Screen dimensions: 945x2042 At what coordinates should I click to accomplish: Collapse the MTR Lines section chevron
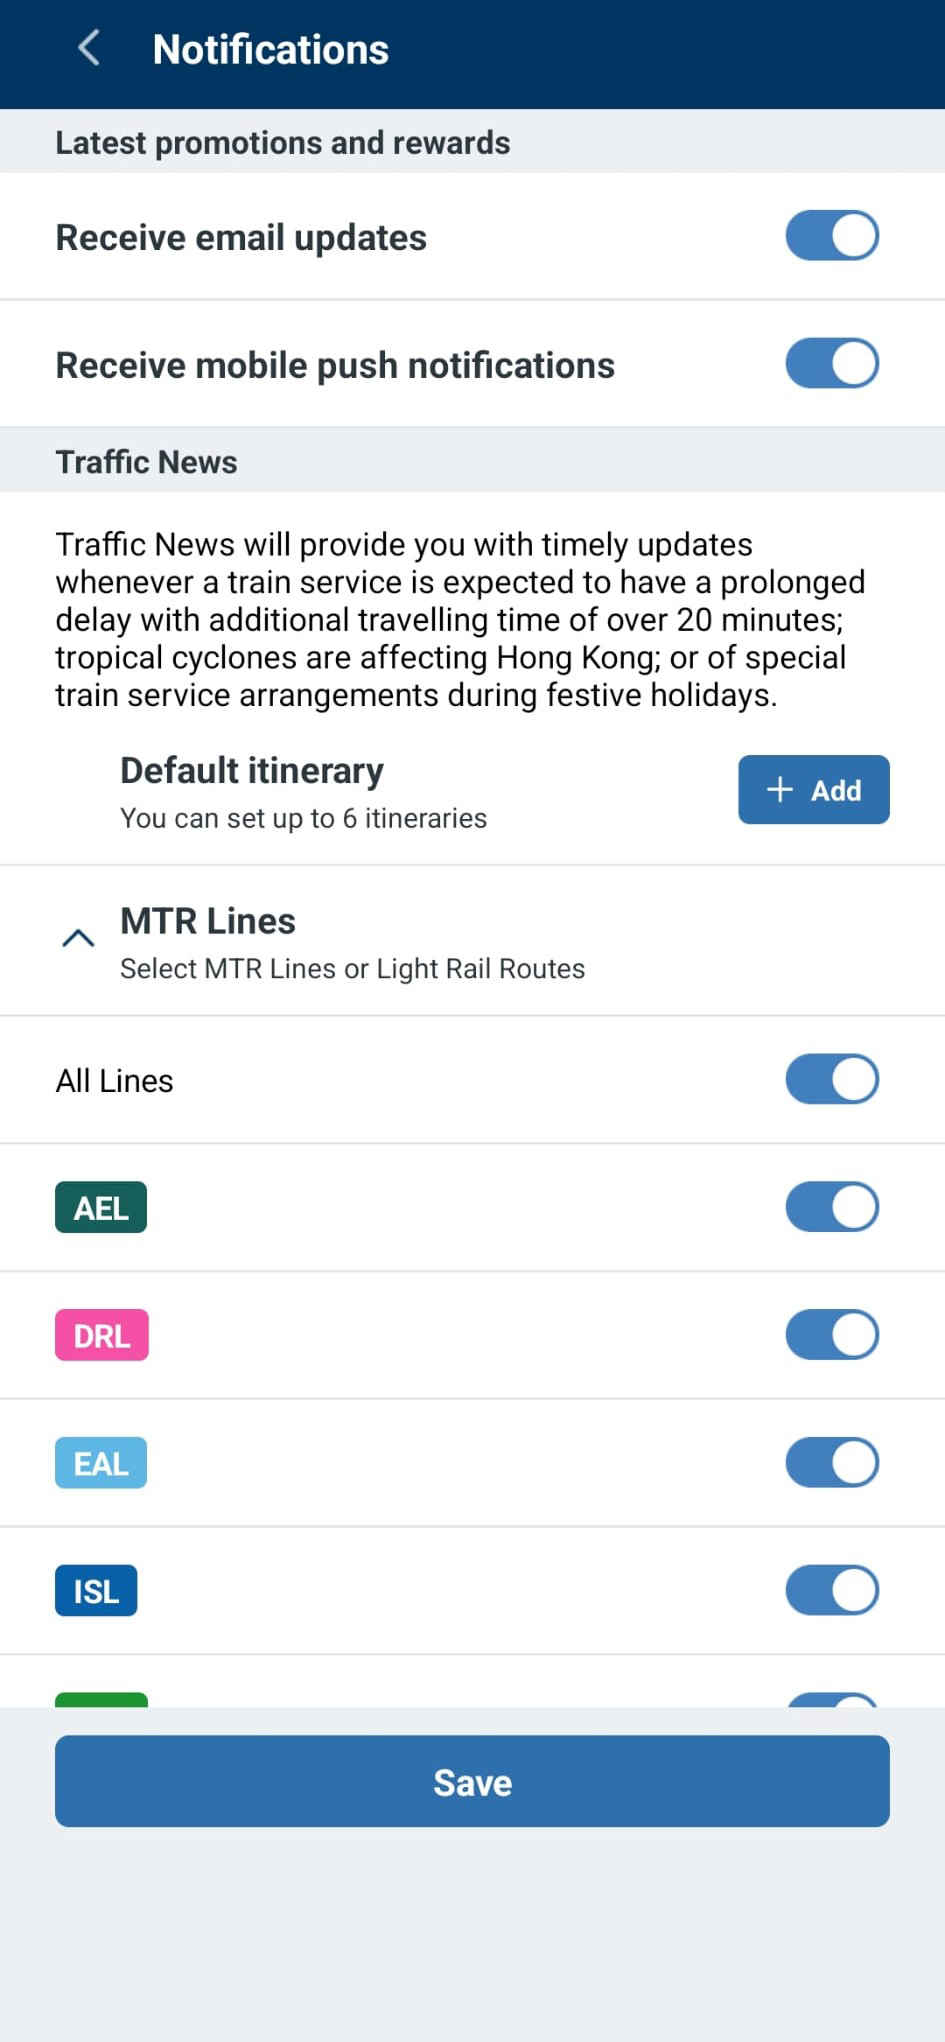coord(78,938)
